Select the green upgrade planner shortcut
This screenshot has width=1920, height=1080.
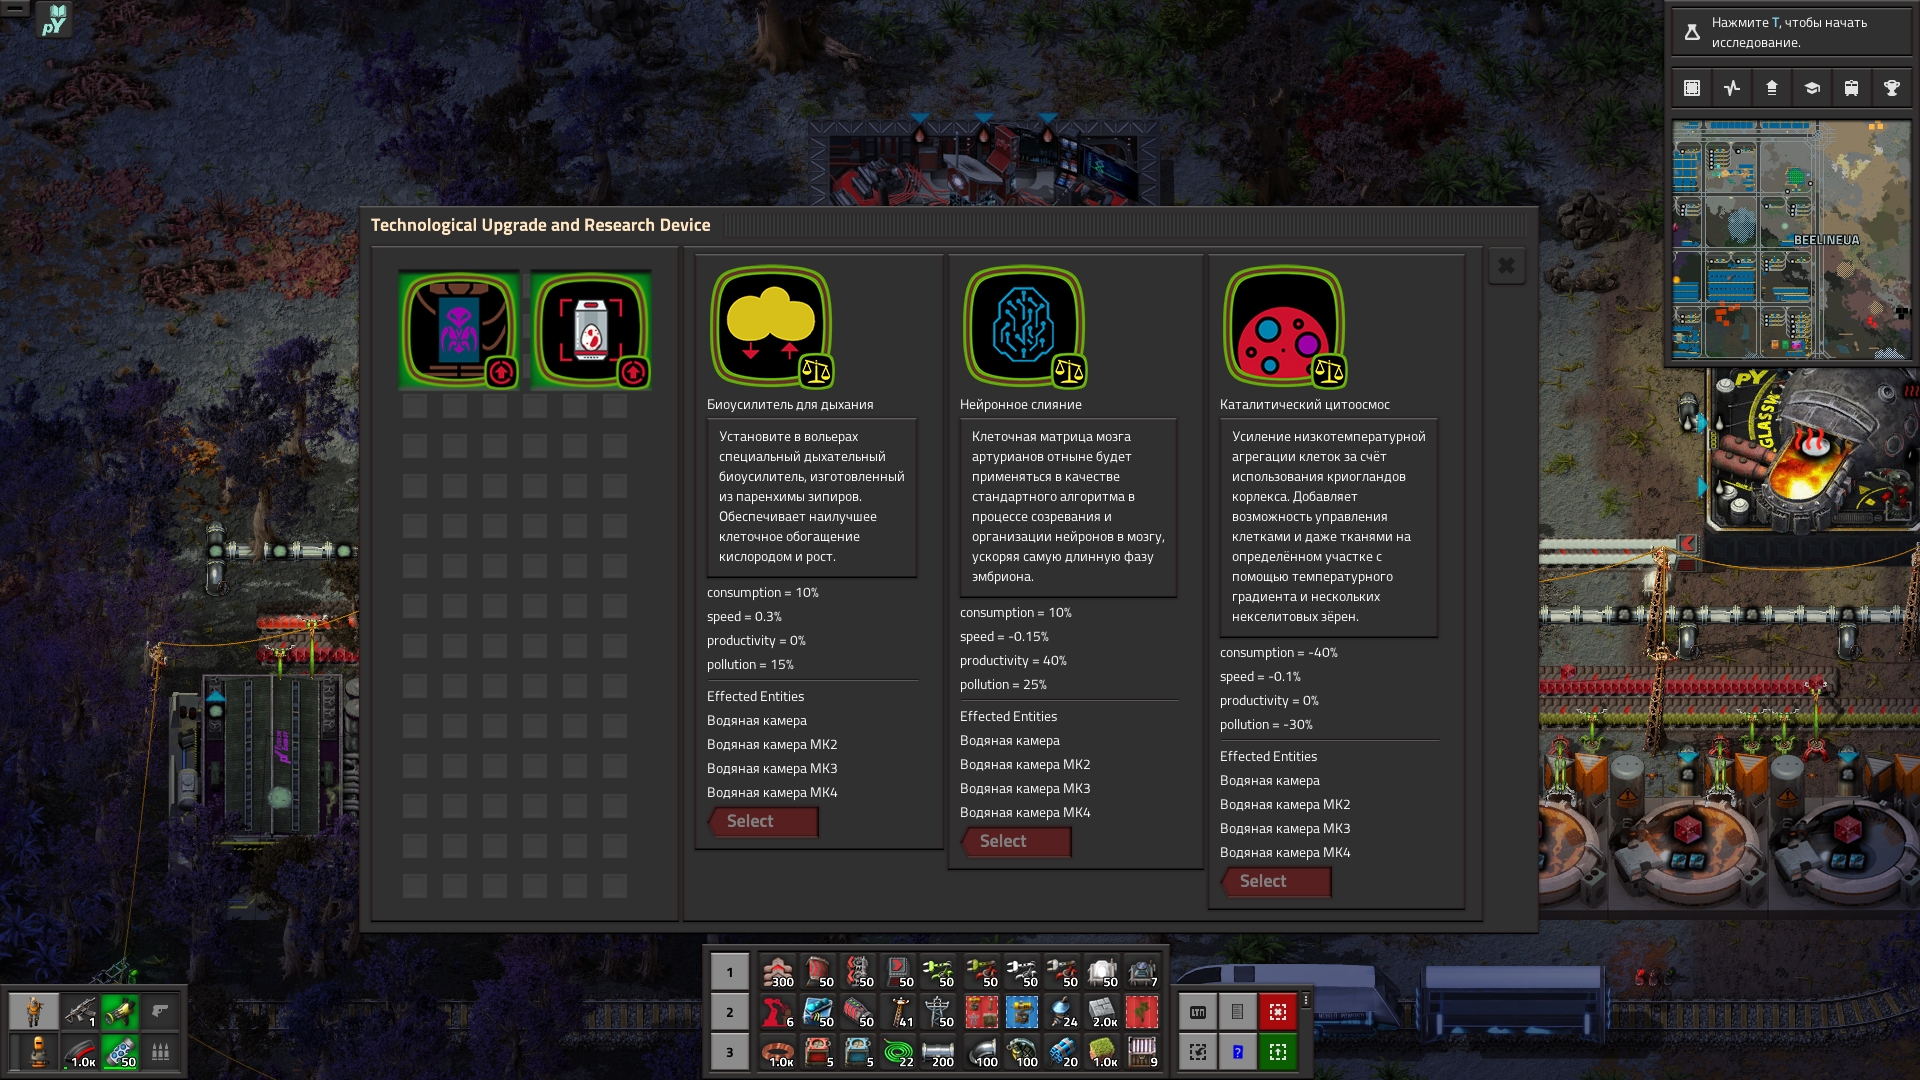1277,1052
